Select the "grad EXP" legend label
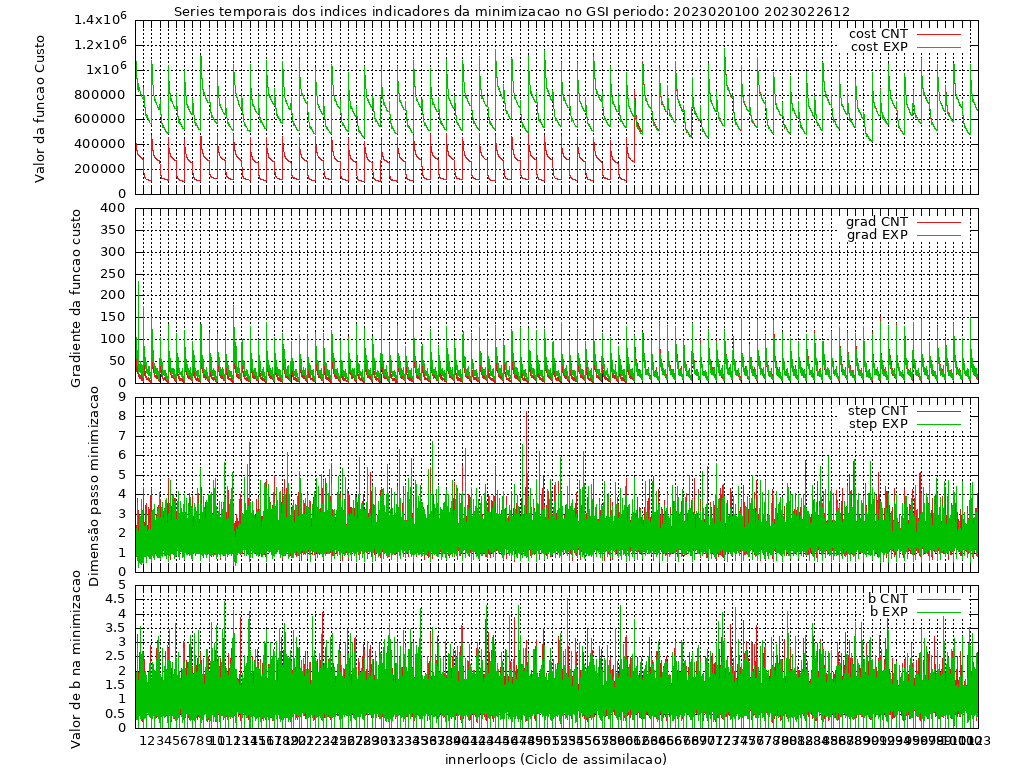This screenshot has height=768, width=1024. pos(877,235)
